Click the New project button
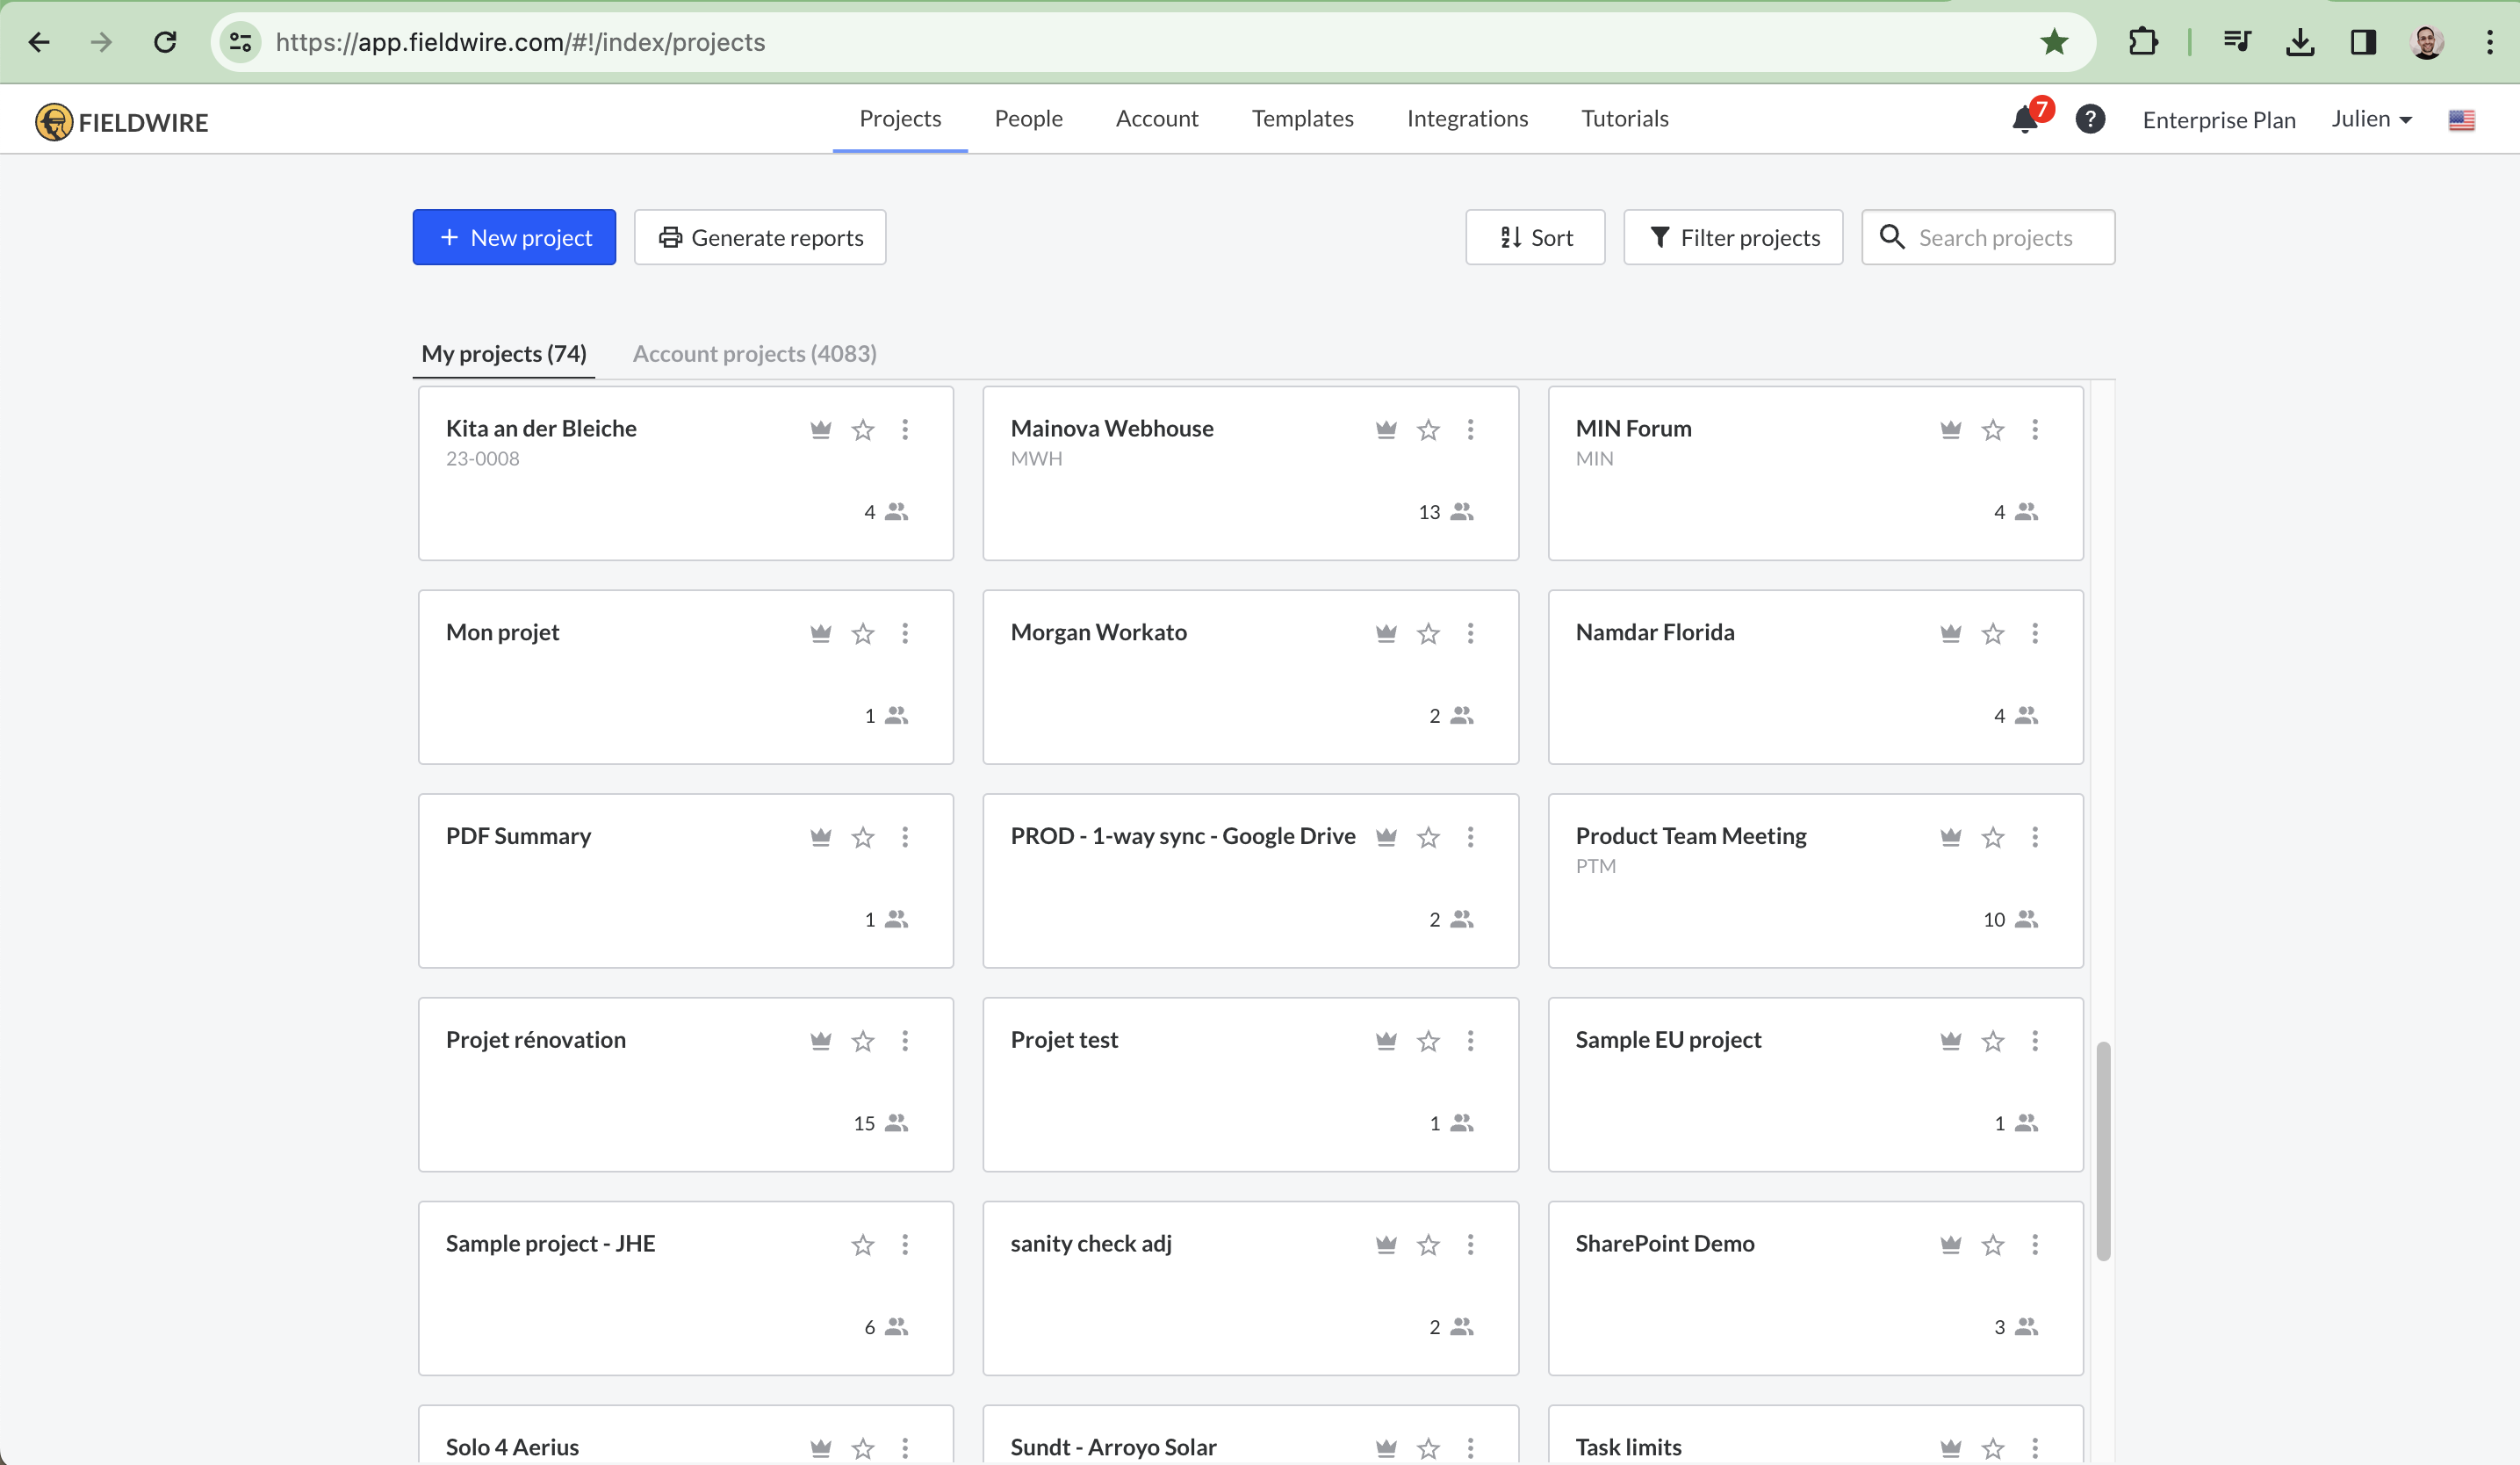 [514, 237]
